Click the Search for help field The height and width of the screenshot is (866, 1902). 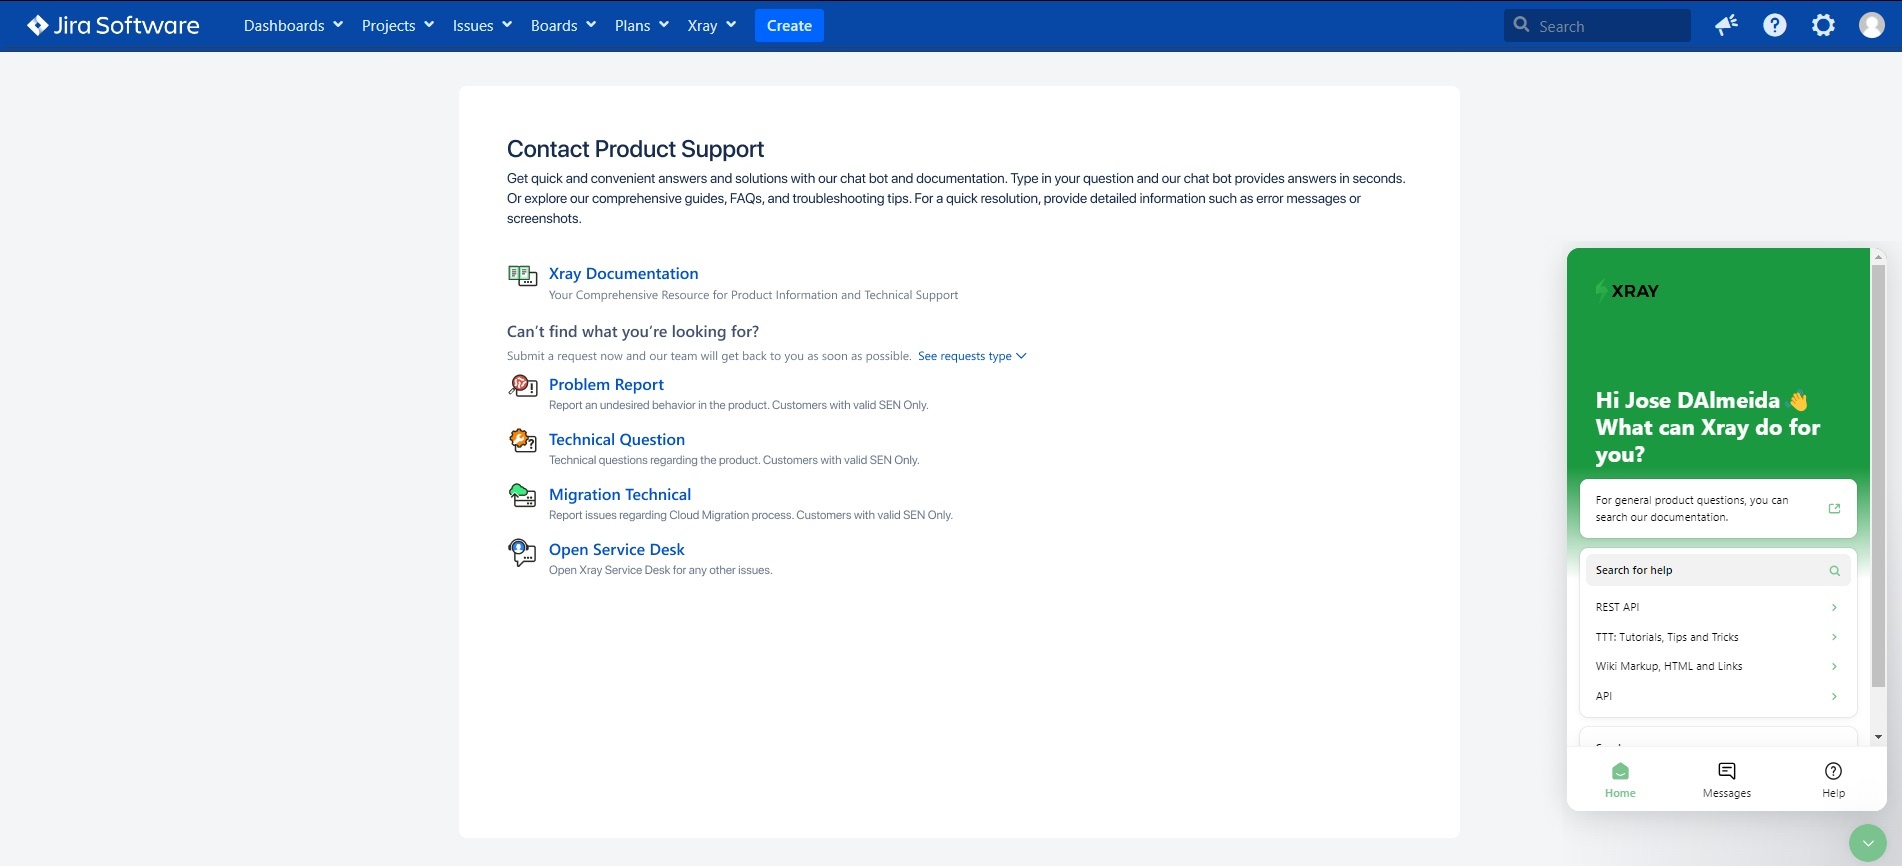[x=1718, y=570]
